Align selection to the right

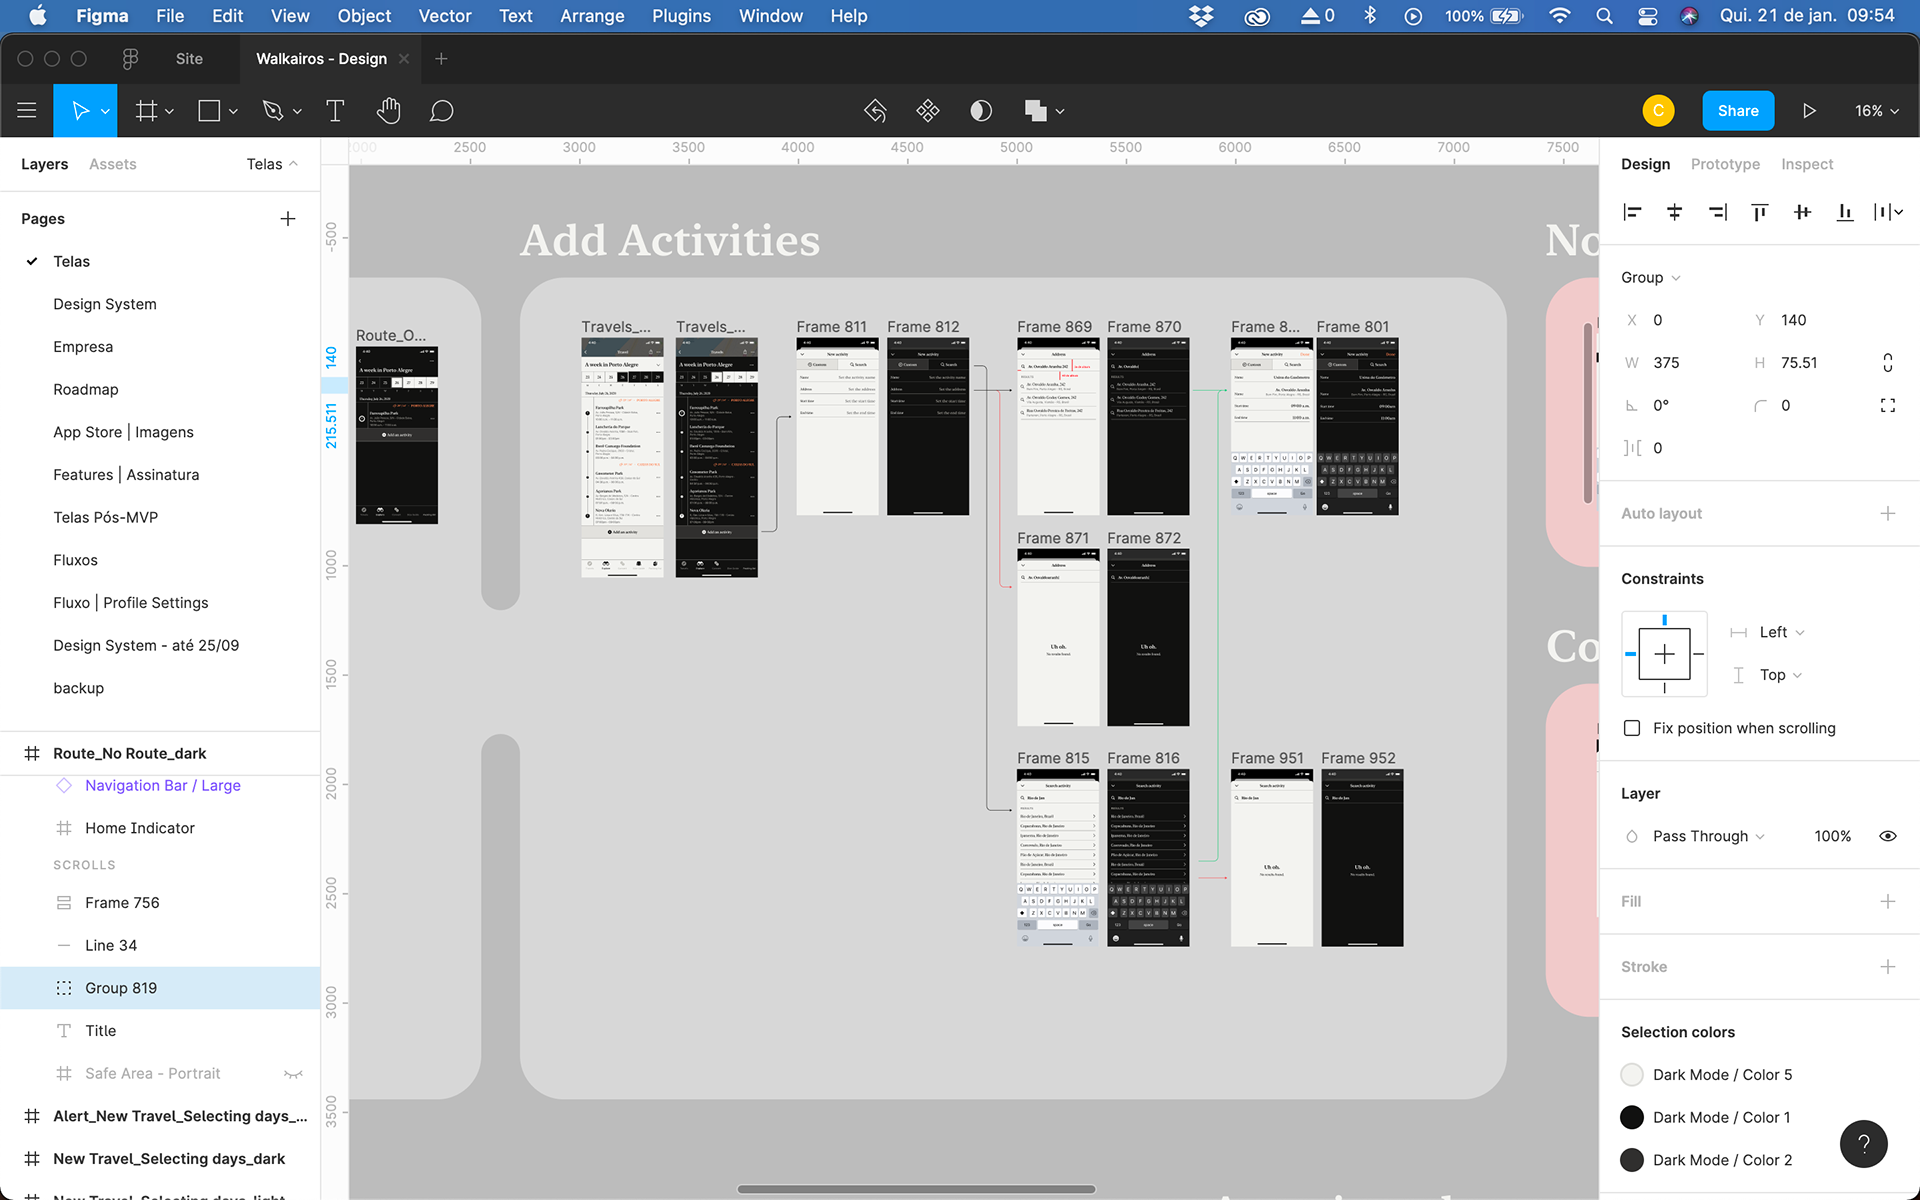(x=1718, y=212)
